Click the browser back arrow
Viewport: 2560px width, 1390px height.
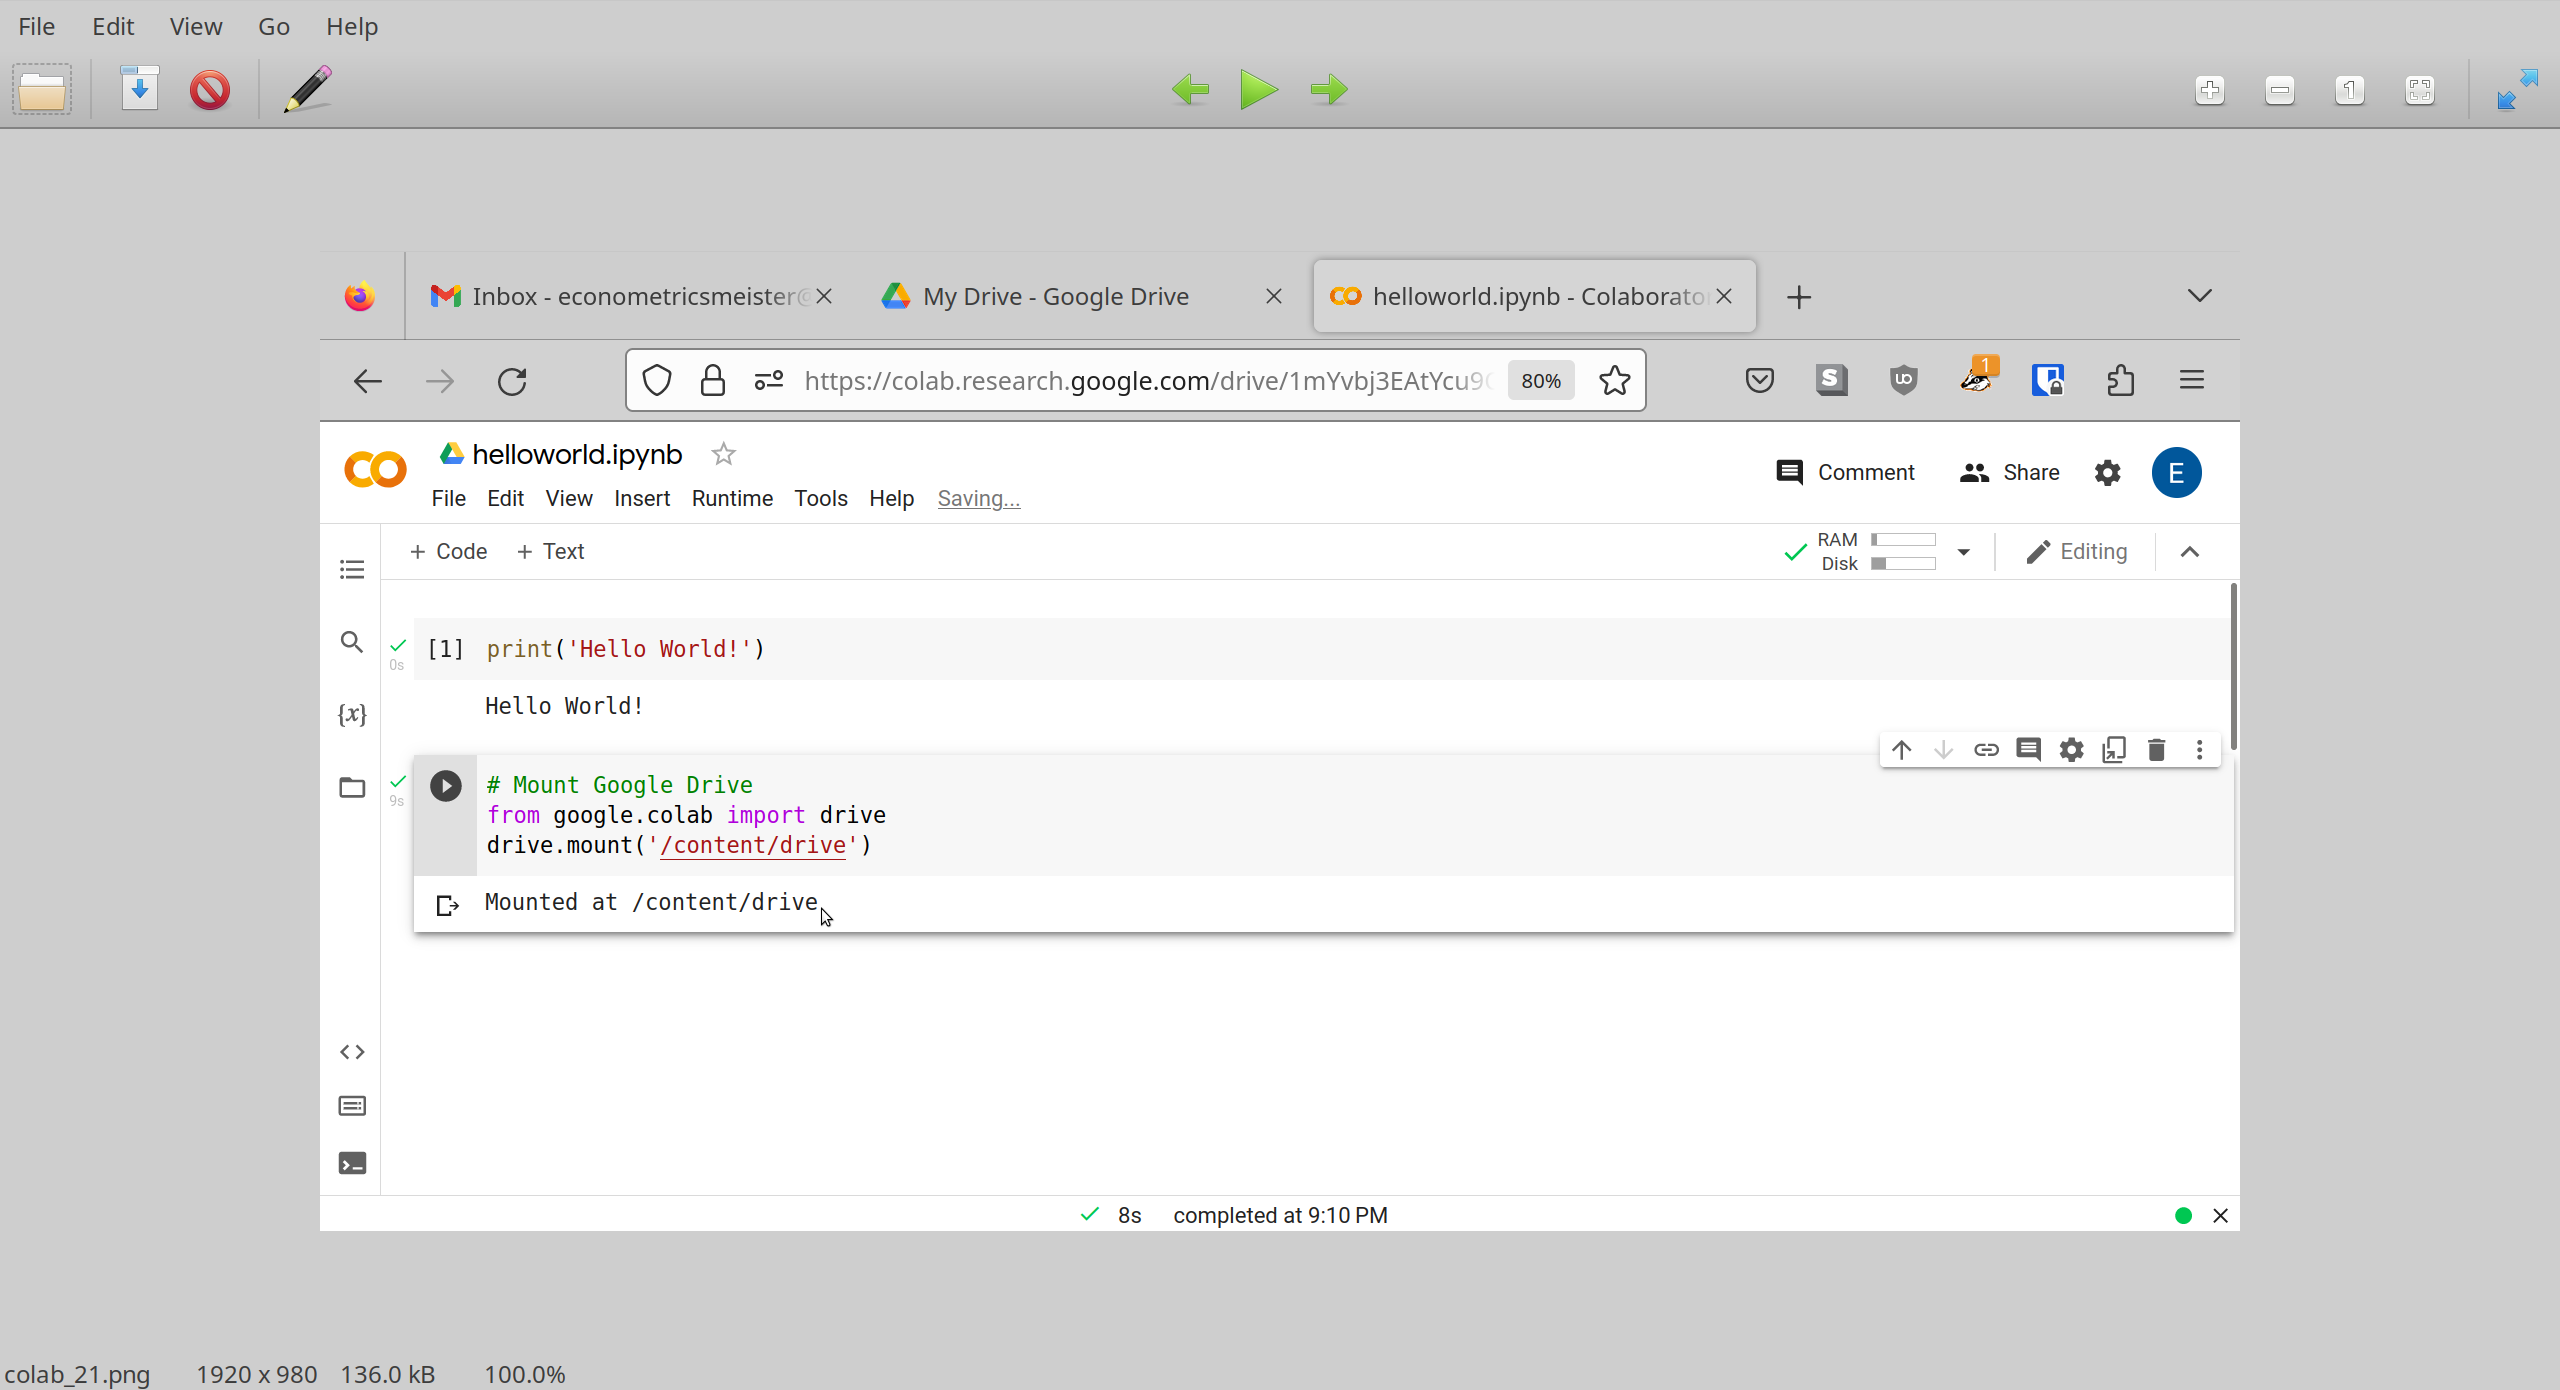pos(368,381)
